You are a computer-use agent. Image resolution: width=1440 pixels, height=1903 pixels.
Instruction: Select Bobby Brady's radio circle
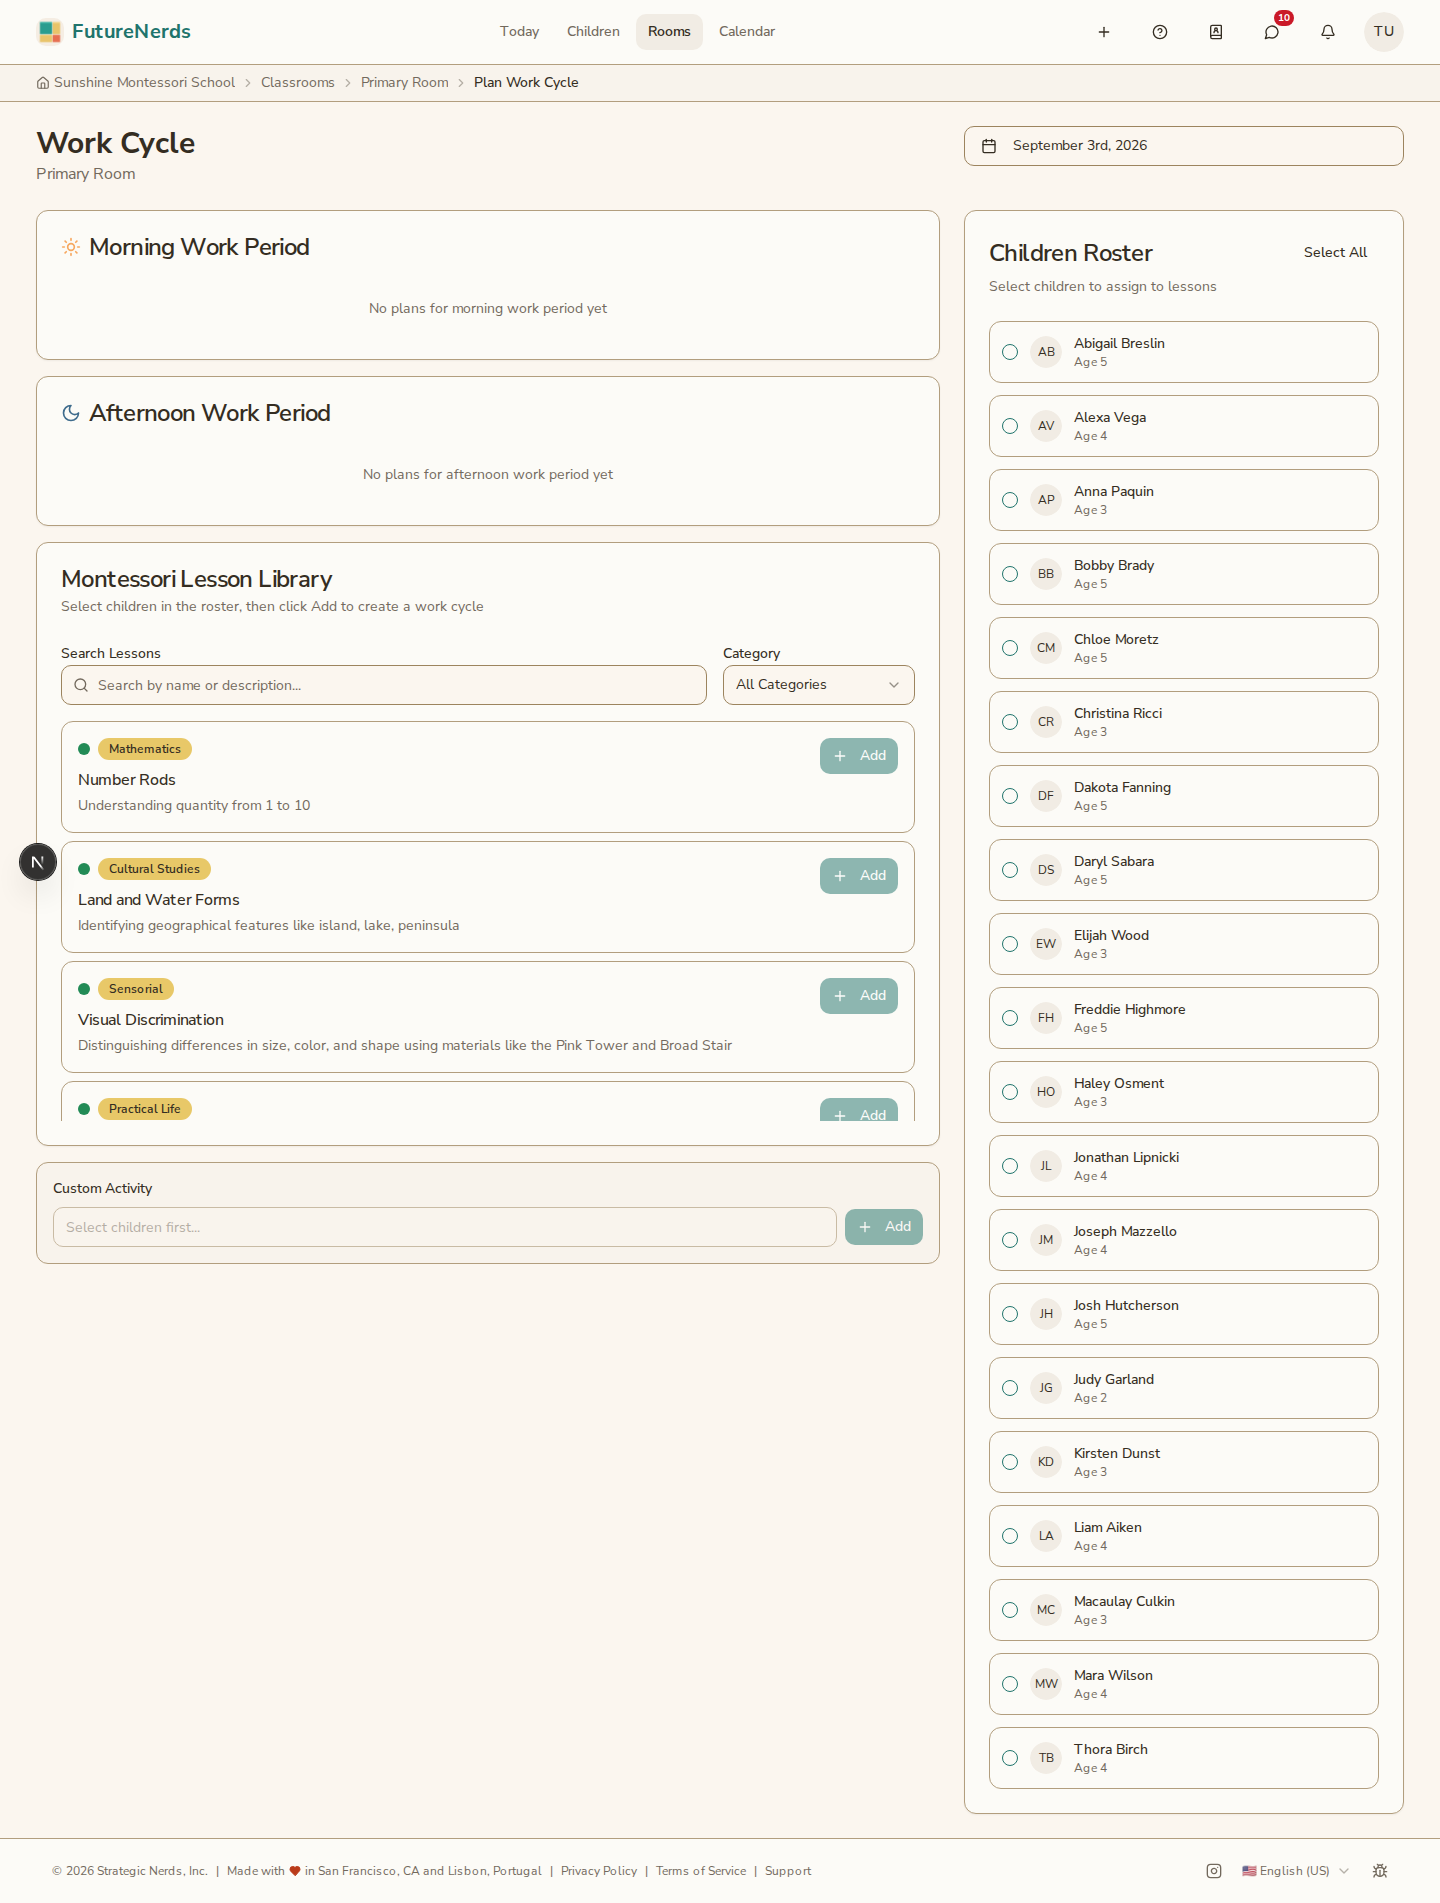1010,574
